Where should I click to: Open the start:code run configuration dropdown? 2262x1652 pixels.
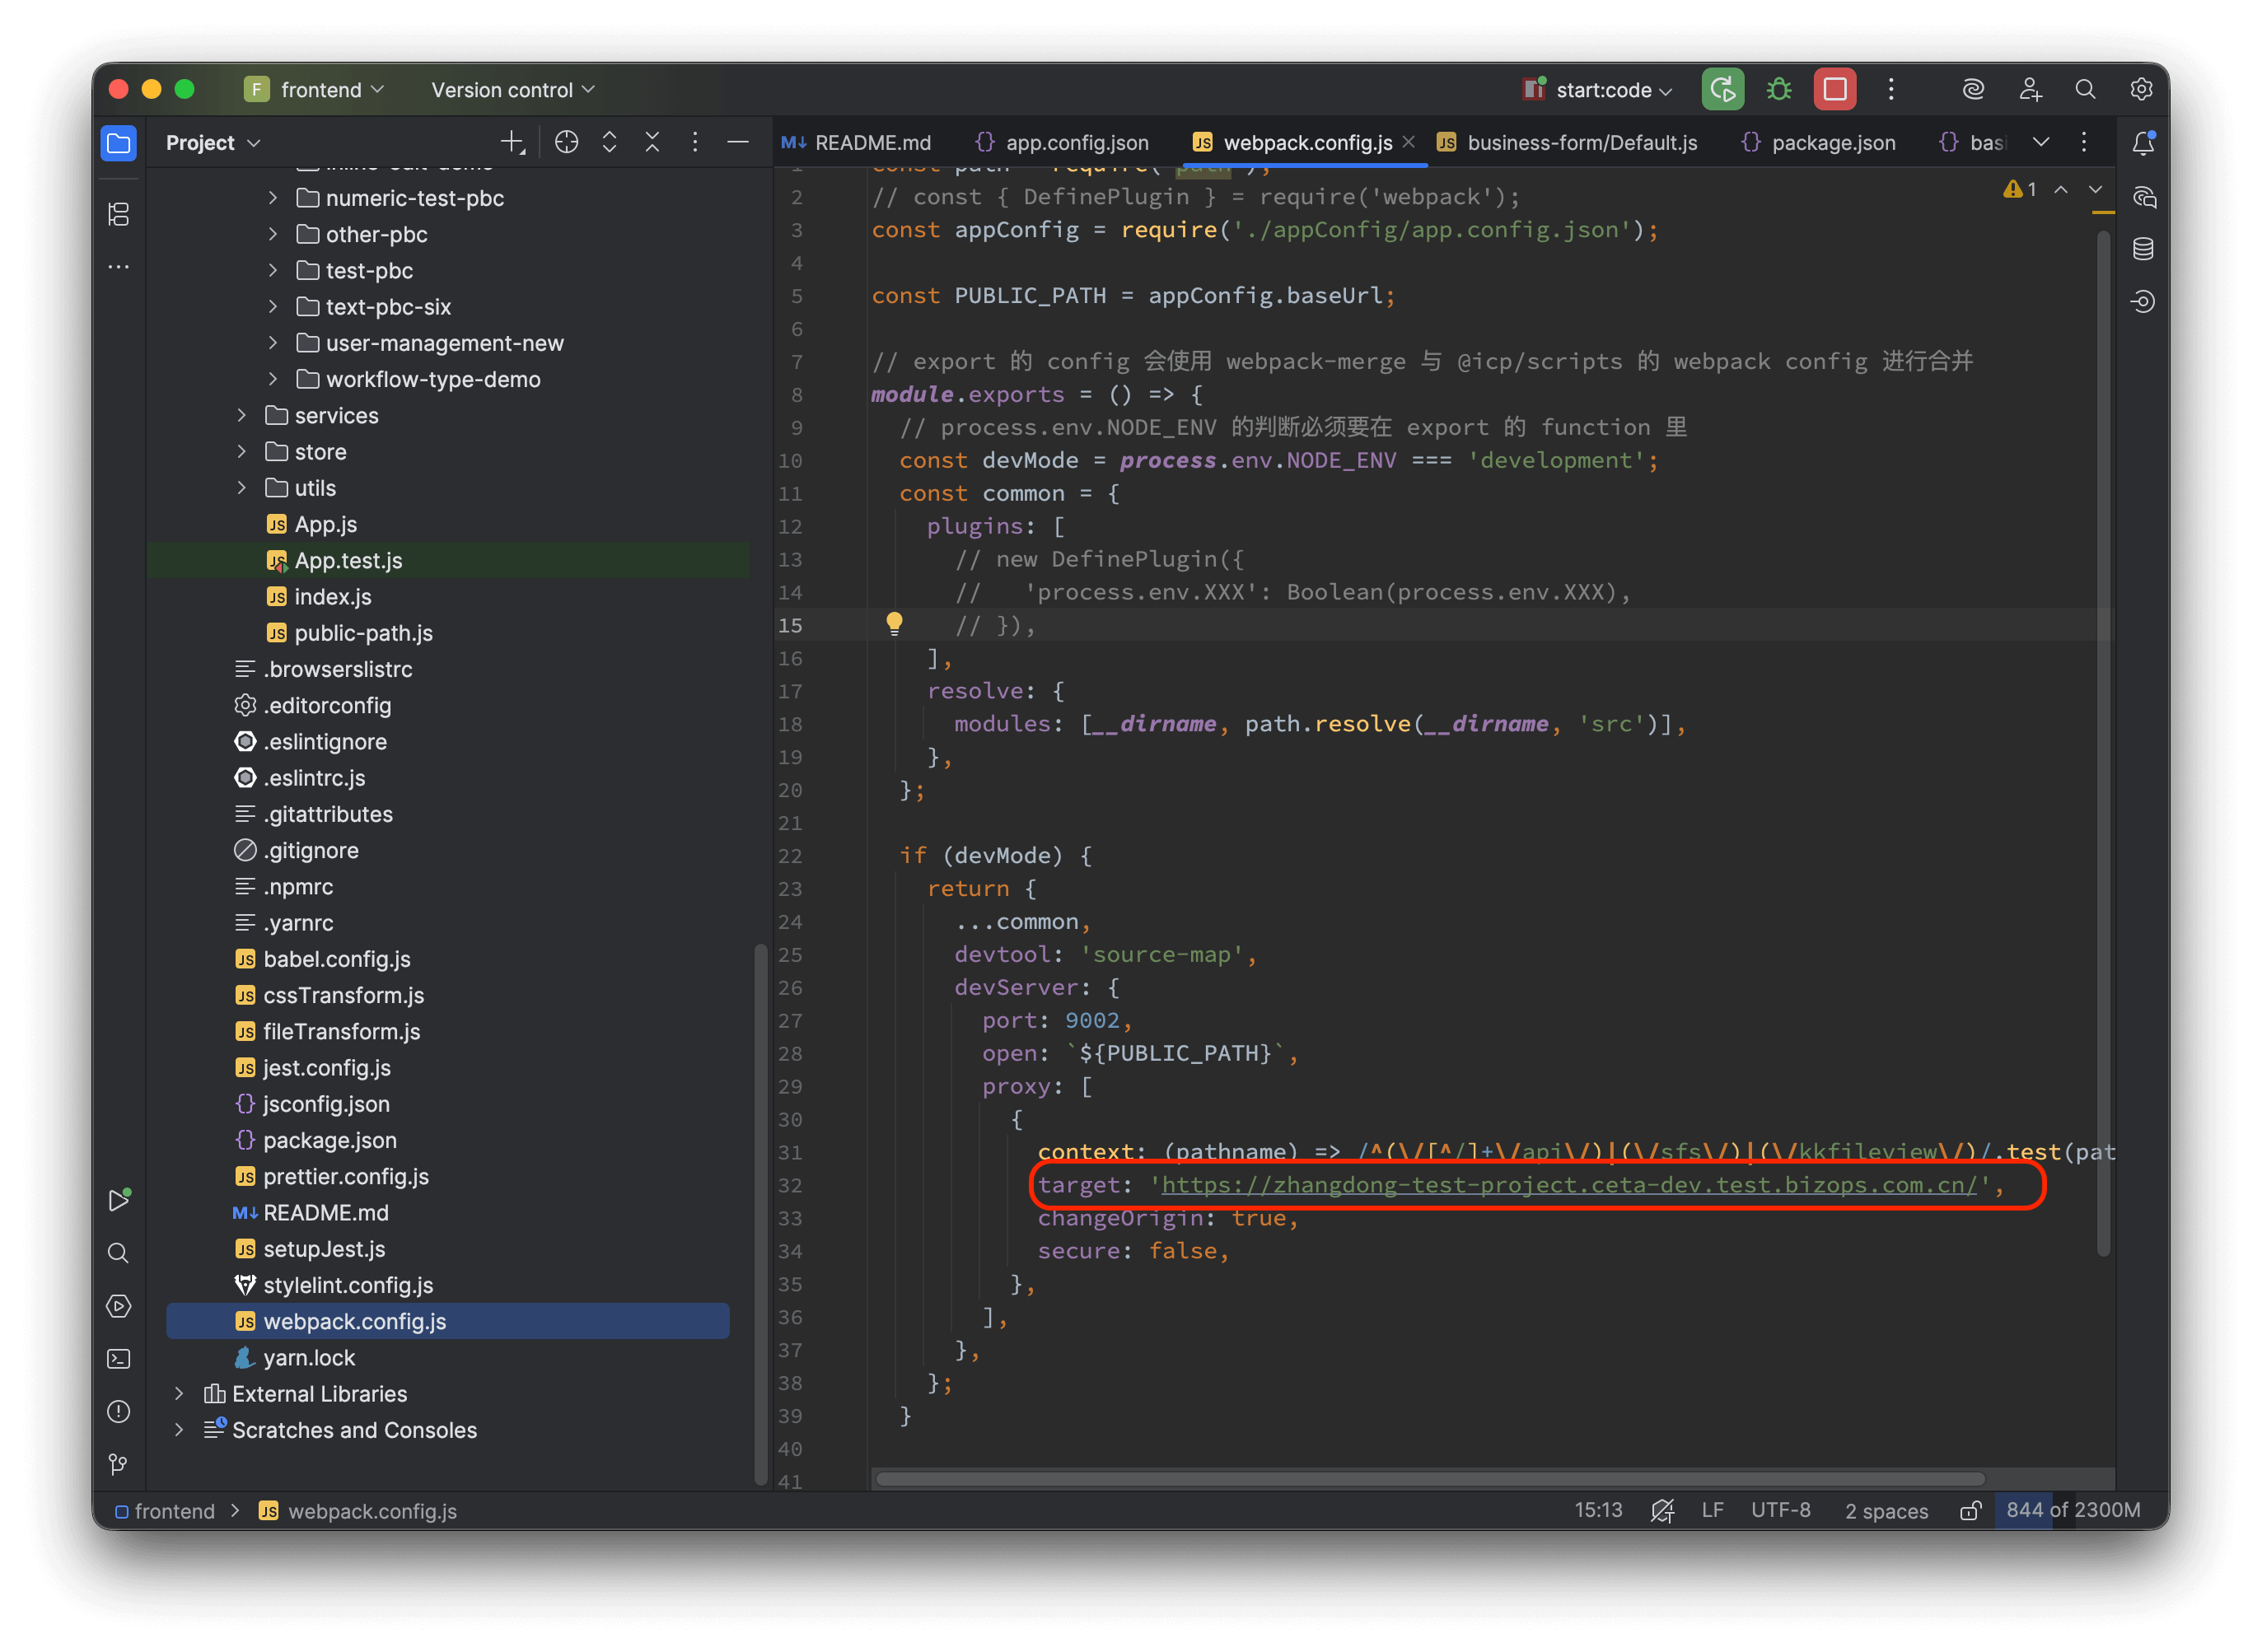click(1597, 89)
